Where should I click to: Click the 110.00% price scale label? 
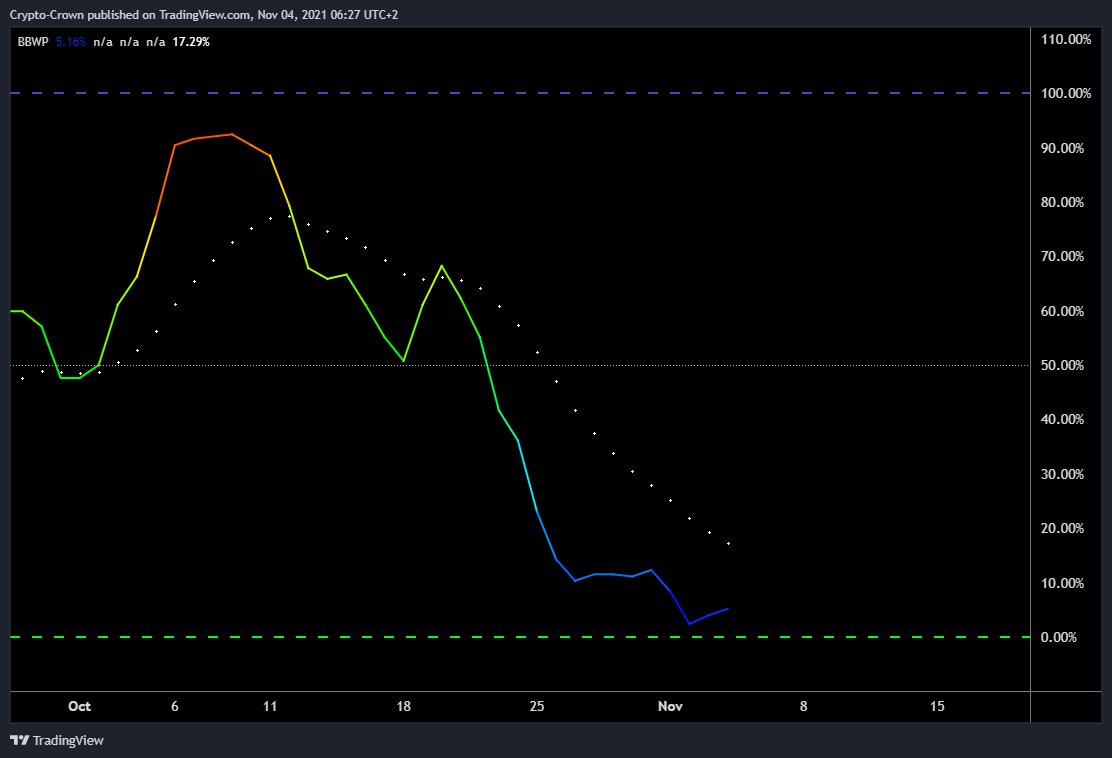tap(1066, 39)
